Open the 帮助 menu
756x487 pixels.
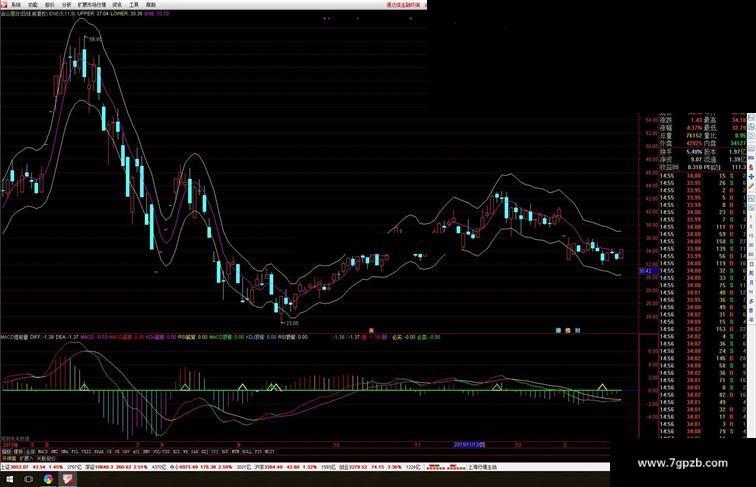pyautogui.click(x=151, y=4)
